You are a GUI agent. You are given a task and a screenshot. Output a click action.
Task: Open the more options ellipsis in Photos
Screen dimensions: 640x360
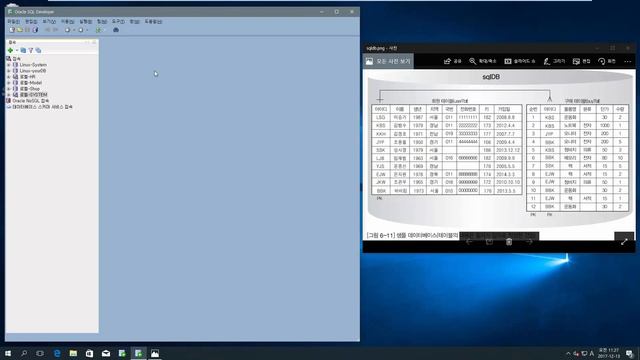point(628,61)
